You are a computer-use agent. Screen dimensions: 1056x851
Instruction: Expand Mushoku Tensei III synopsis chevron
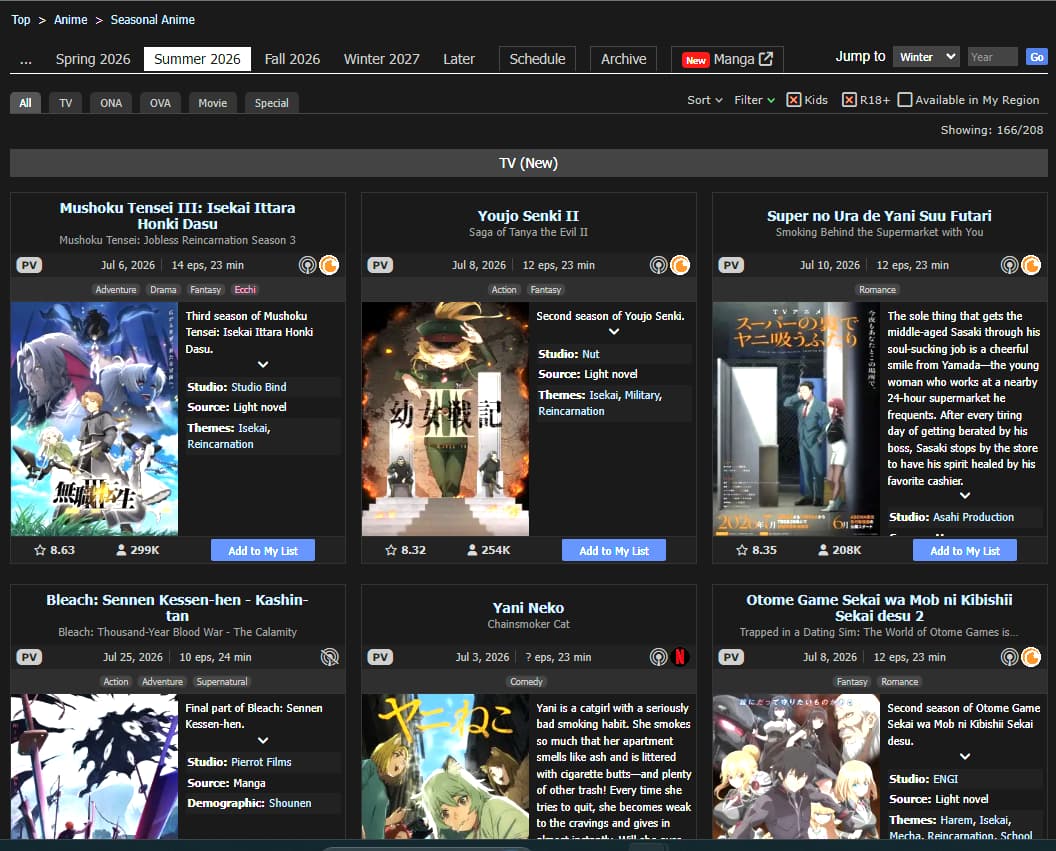(263, 364)
